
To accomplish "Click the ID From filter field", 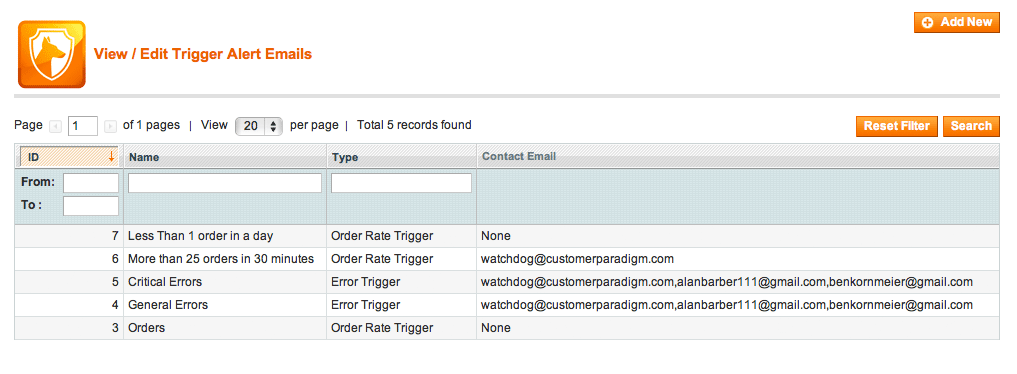I will (91, 183).
